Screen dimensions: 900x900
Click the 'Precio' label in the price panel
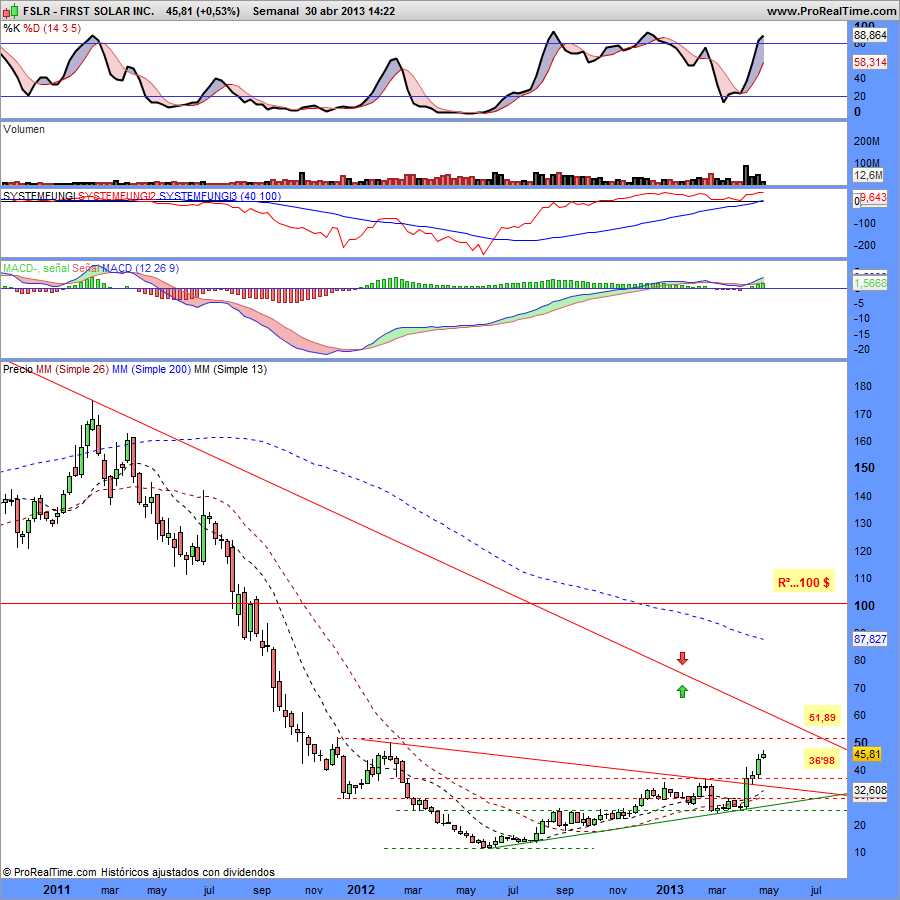tap(18, 369)
